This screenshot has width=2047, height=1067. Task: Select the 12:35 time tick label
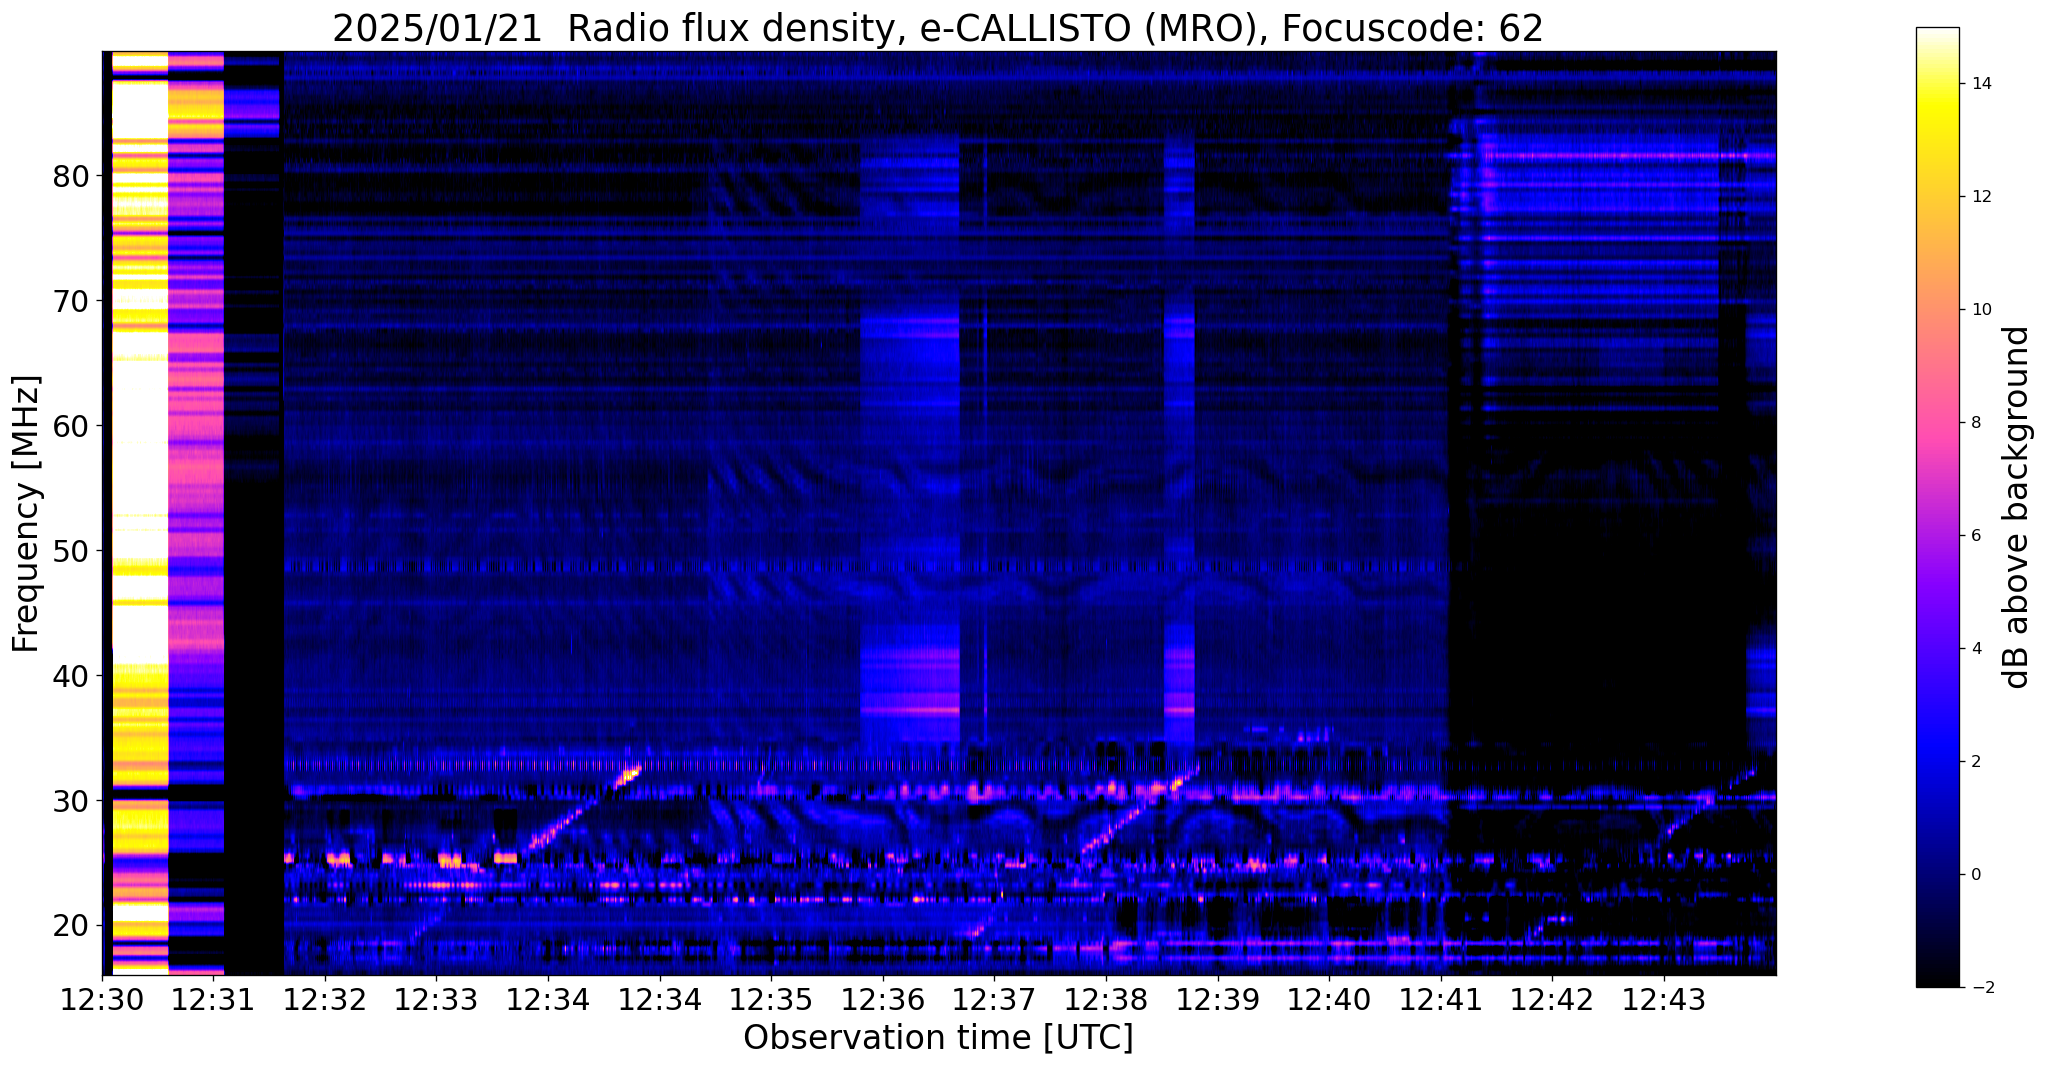(x=771, y=1000)
